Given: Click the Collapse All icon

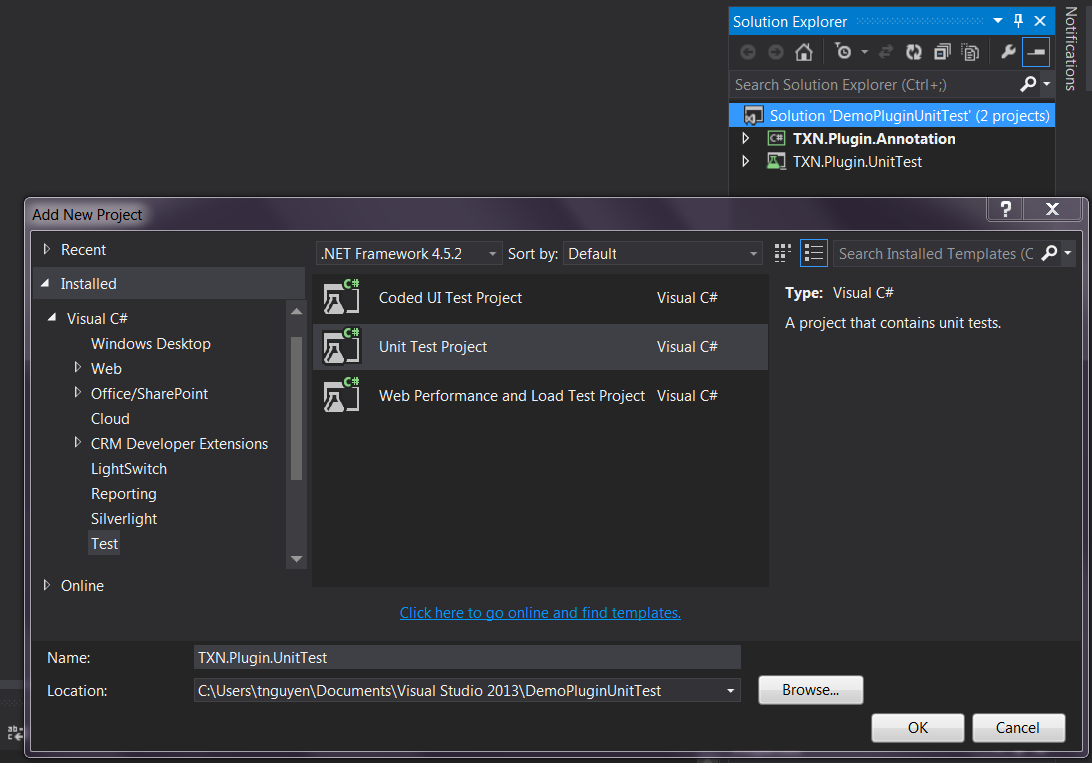Looking at the screenshot, I should point(942,52).
